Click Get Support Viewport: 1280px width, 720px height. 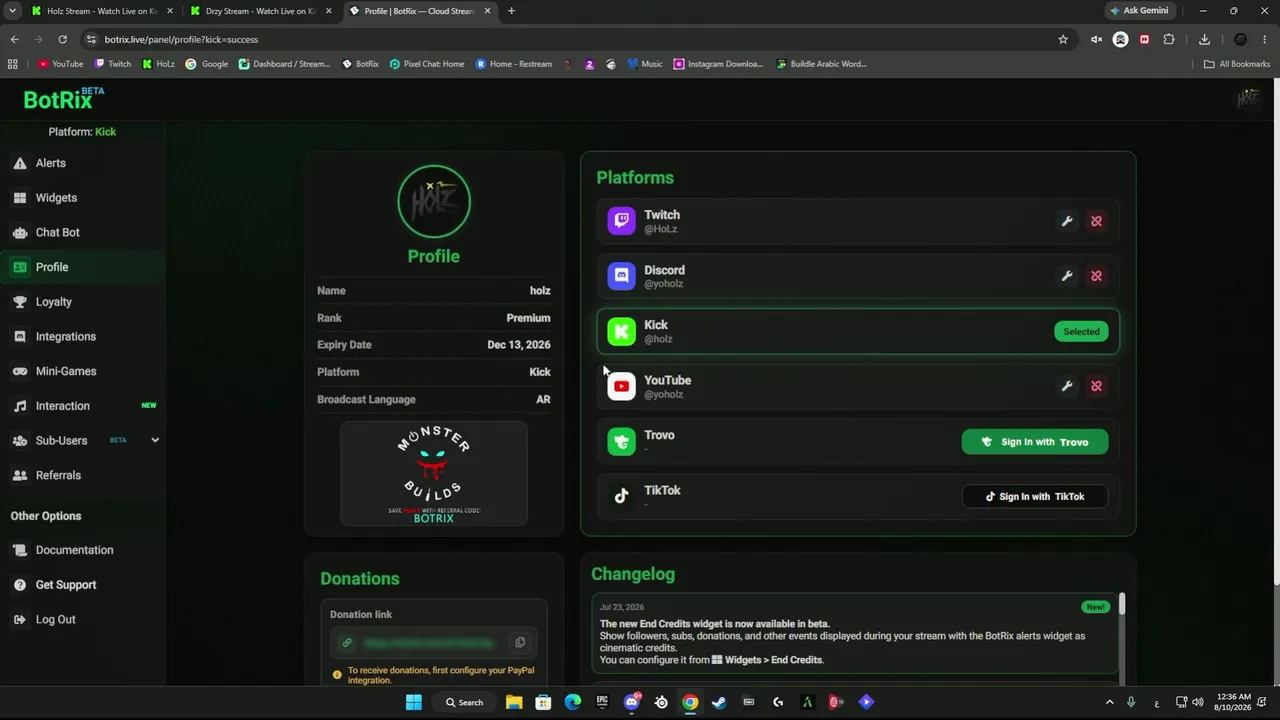(x=83, y=585)
